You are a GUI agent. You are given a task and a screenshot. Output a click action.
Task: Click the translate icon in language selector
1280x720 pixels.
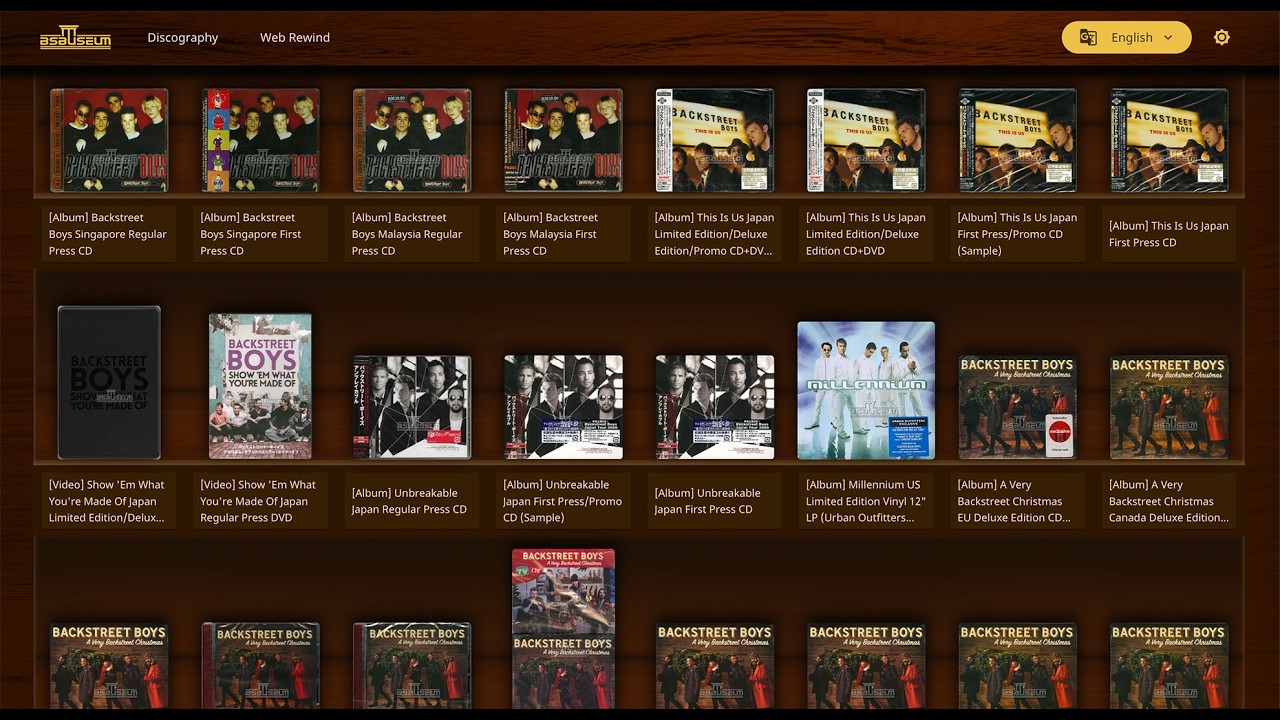point(1088,37)
